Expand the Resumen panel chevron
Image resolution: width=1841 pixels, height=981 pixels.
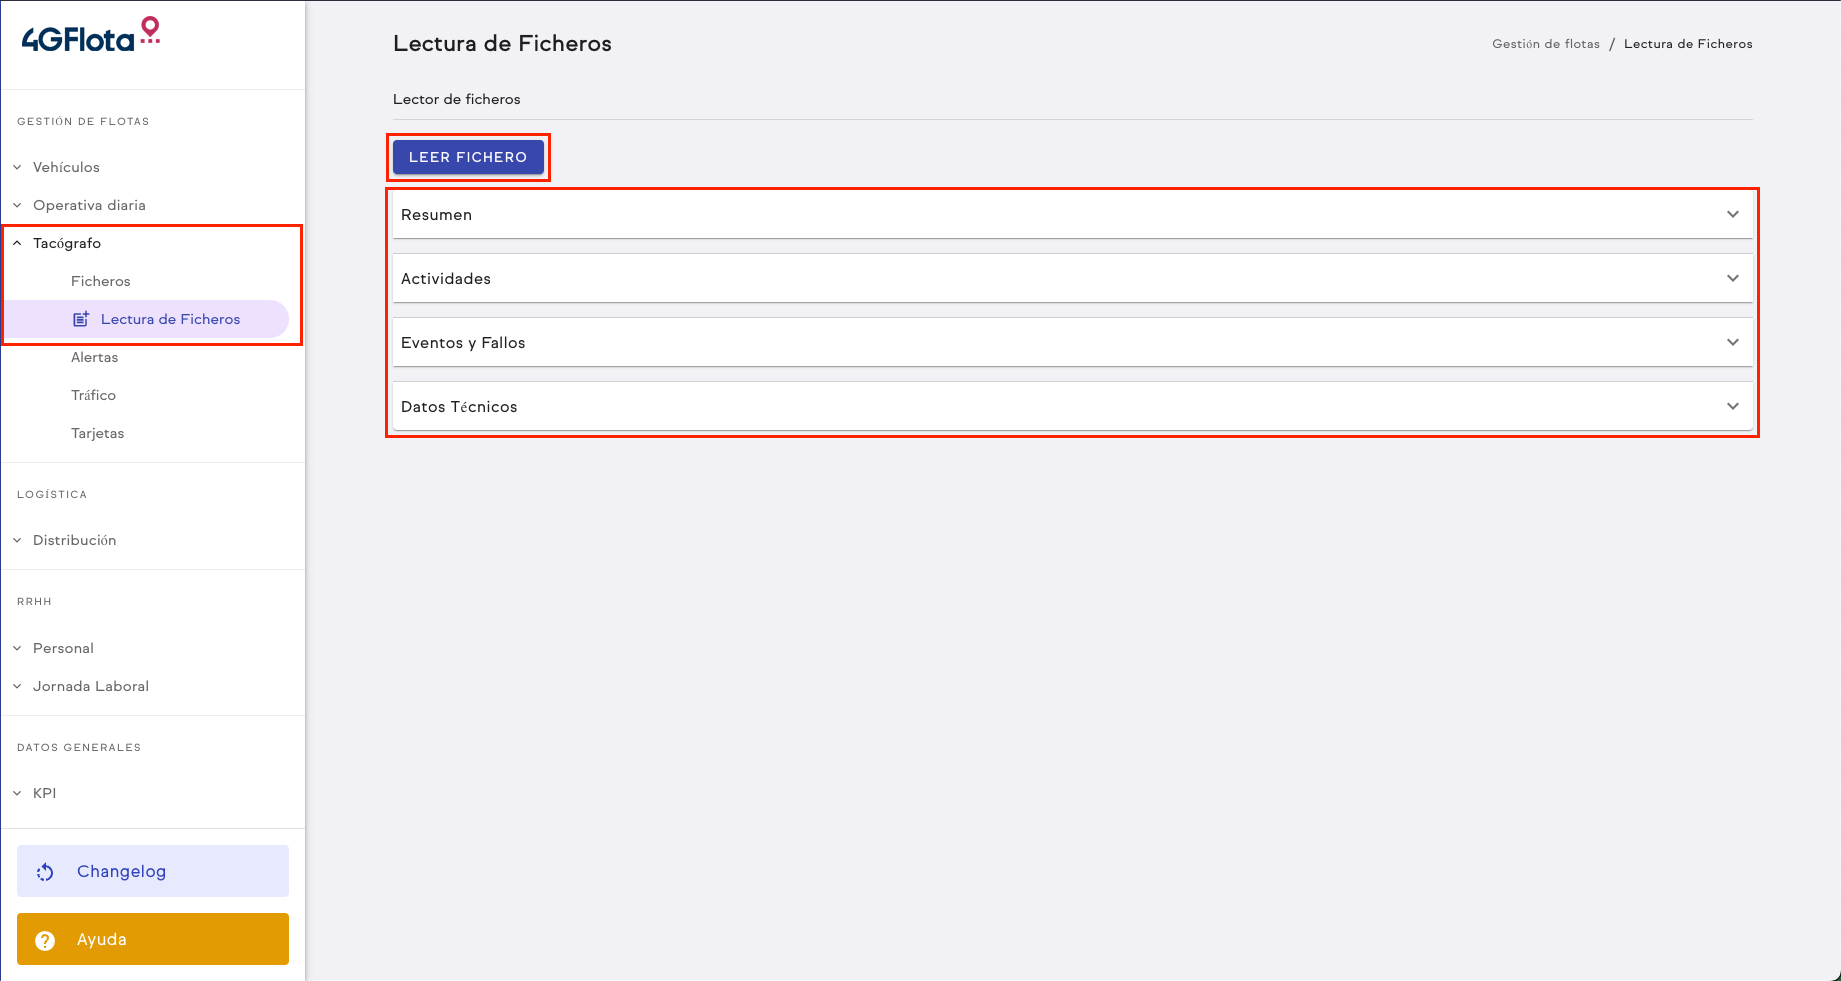1732,215
